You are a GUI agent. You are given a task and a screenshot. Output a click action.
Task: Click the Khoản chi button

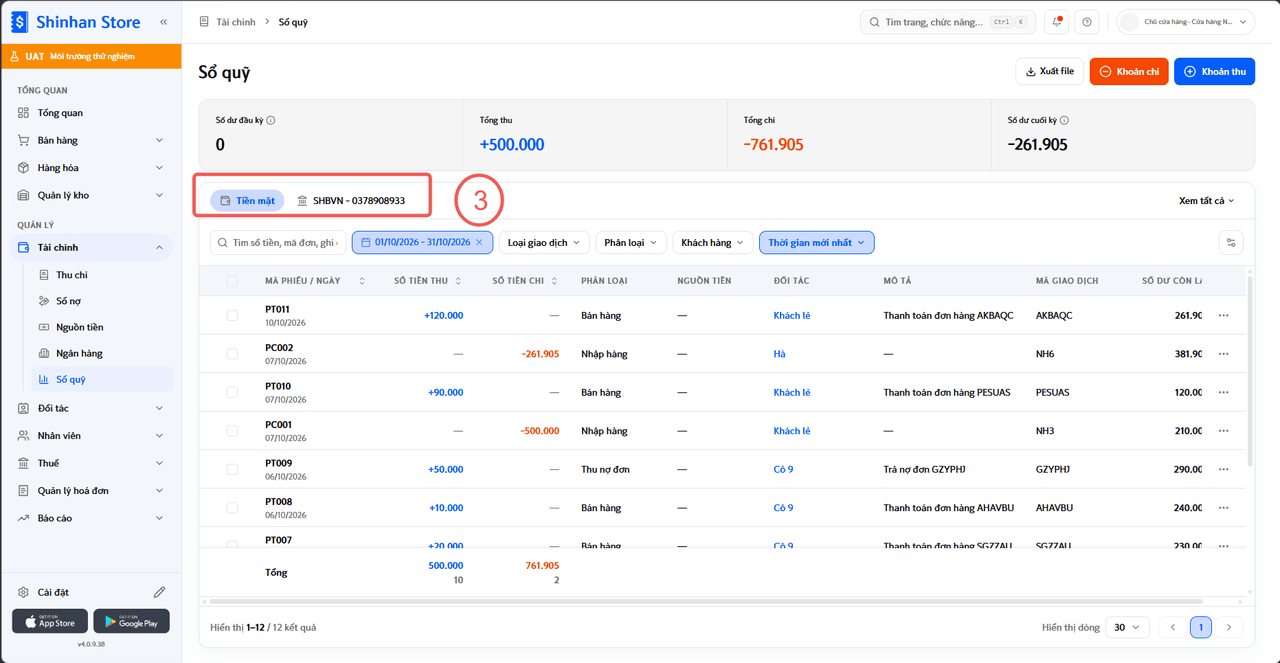(x=1129, y=71)
